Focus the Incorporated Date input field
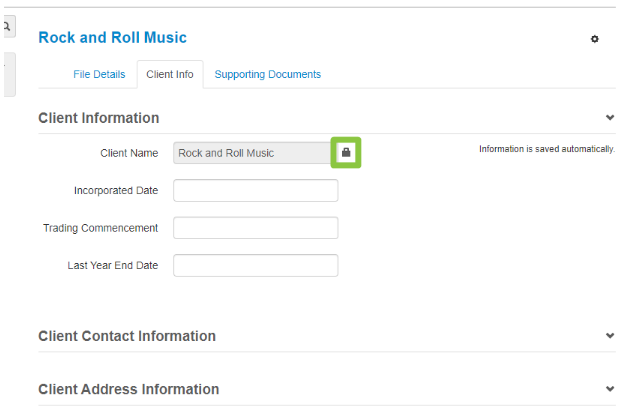642x419 pixels. (x=255, y=190)
